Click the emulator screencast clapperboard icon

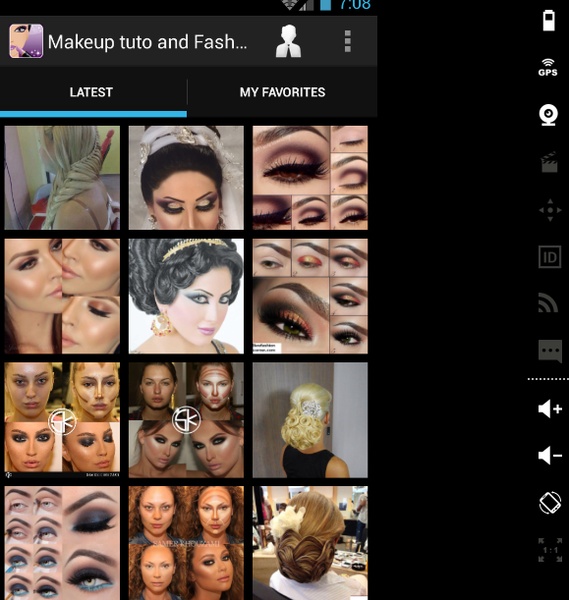[x=549, y=163]
